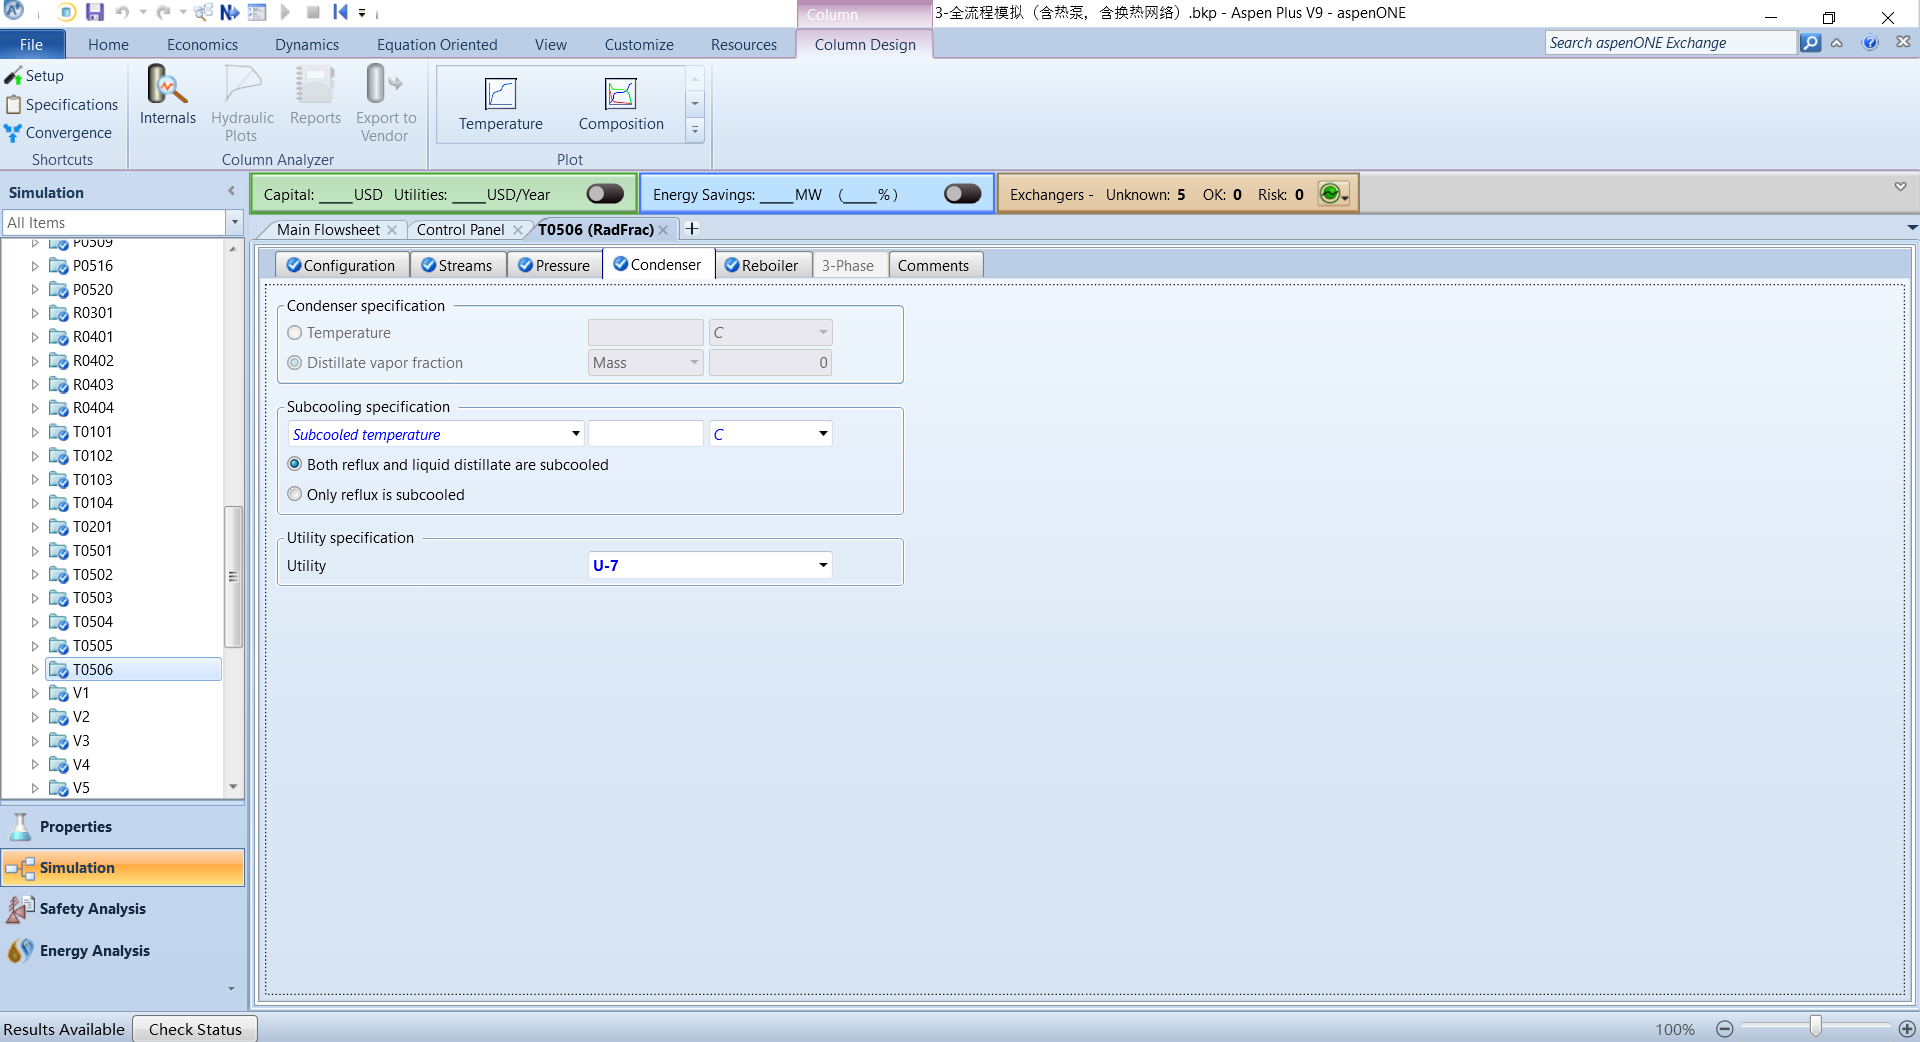Click the Search aspenONE Exchange box
Viewport: 1920px width, 1042px height.
pos(1670,43)
